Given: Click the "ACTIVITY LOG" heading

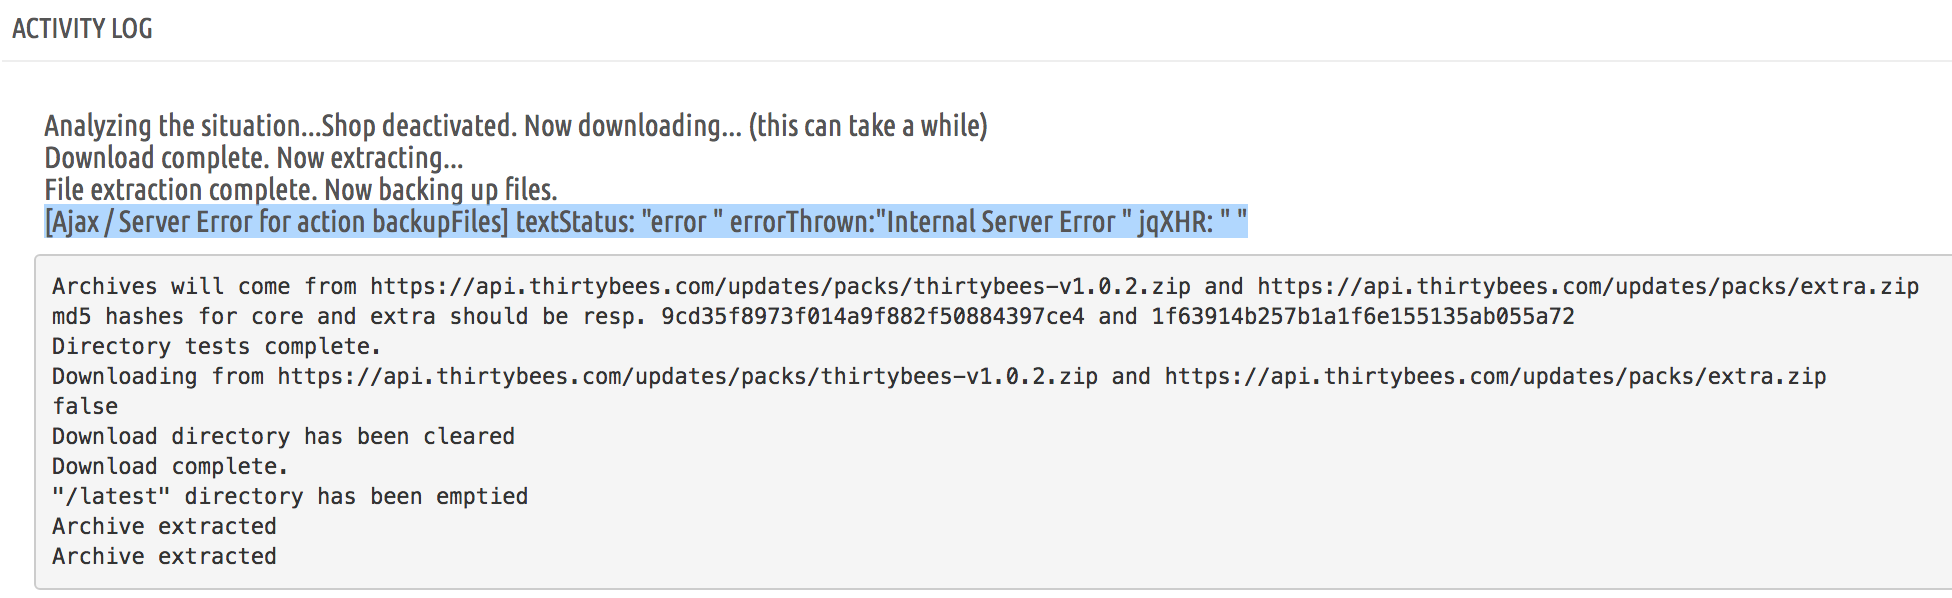Looking at the screenshot, I should [x=82, y=29].
